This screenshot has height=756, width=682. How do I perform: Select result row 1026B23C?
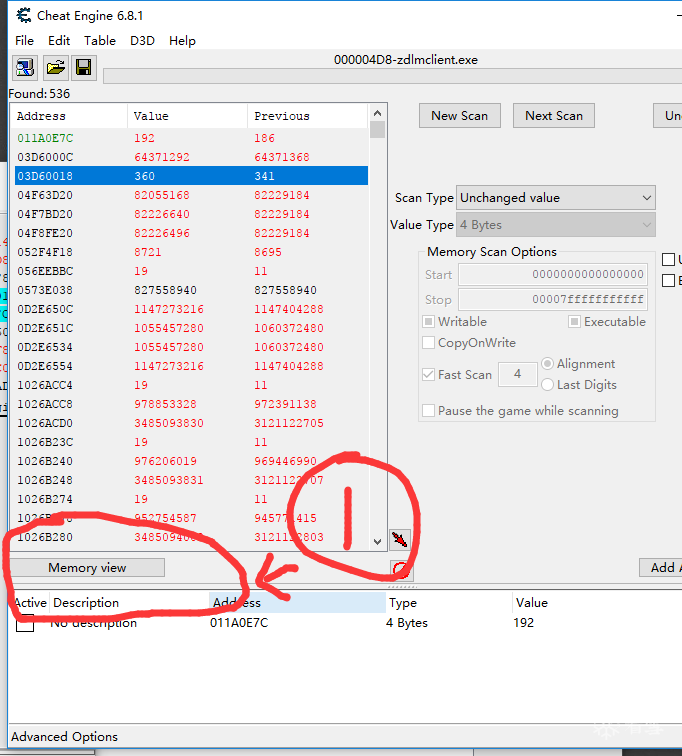[191, 442]
